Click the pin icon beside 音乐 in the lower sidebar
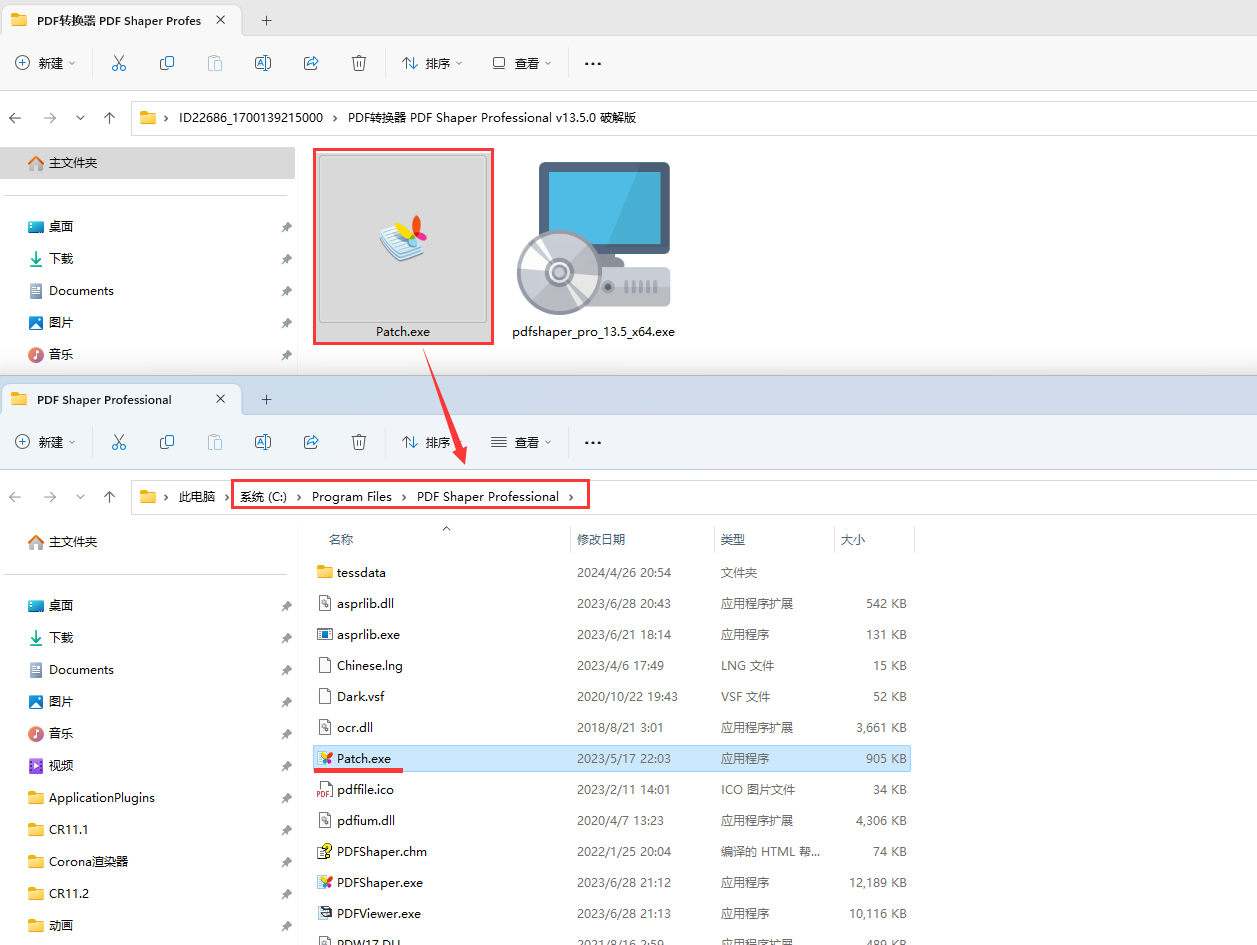 (286, 734)
